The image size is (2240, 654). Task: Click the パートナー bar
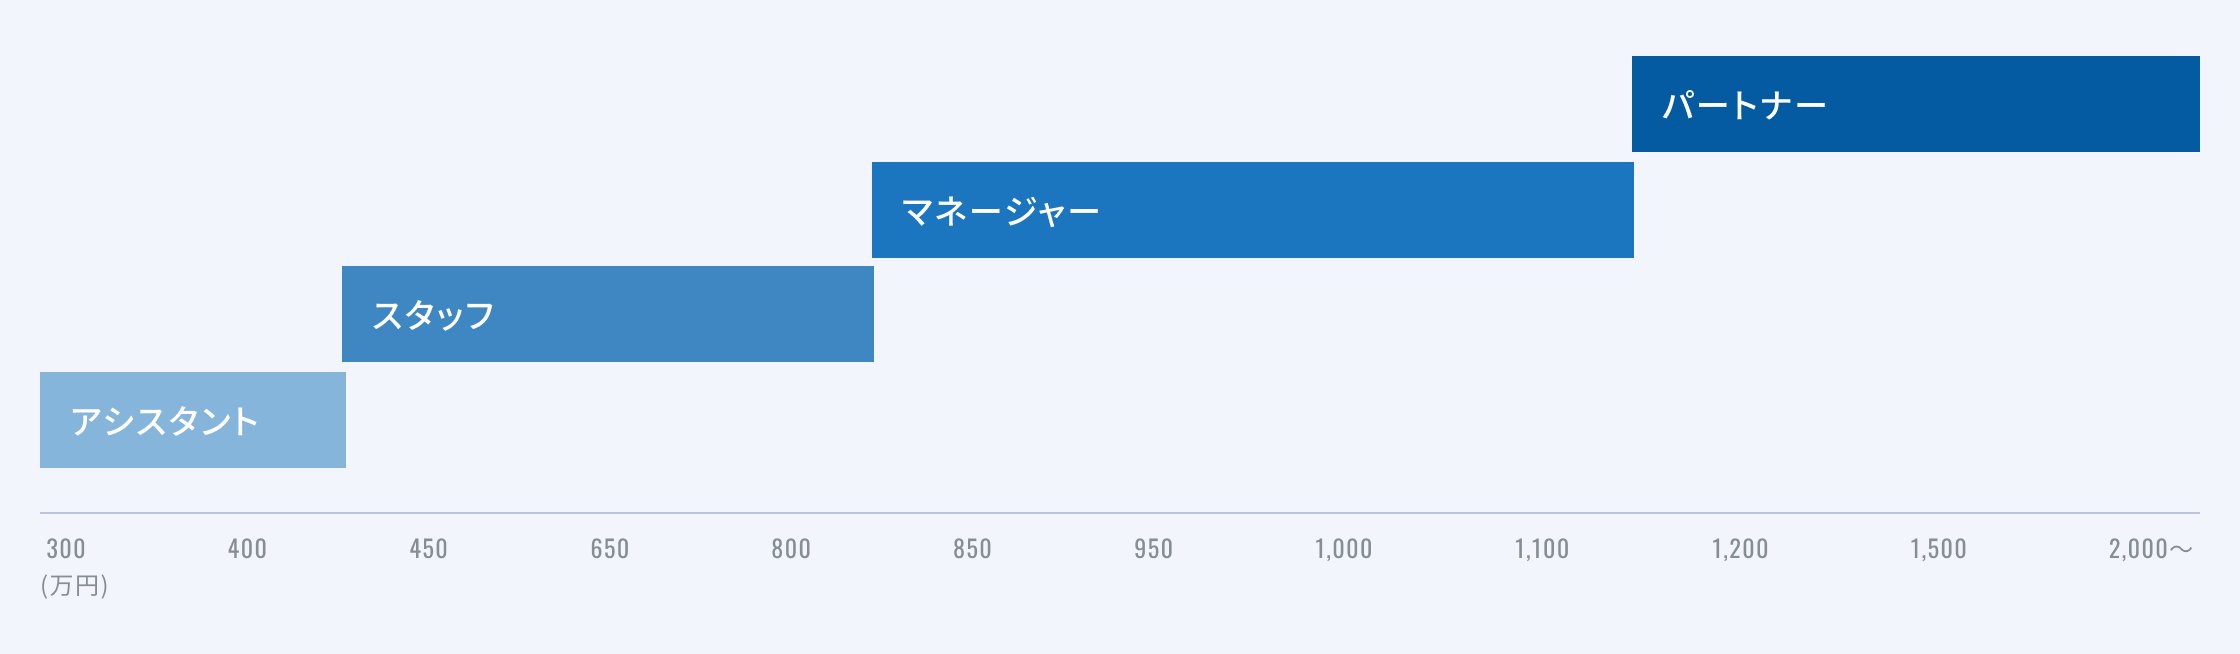[x=1915, y=104]
